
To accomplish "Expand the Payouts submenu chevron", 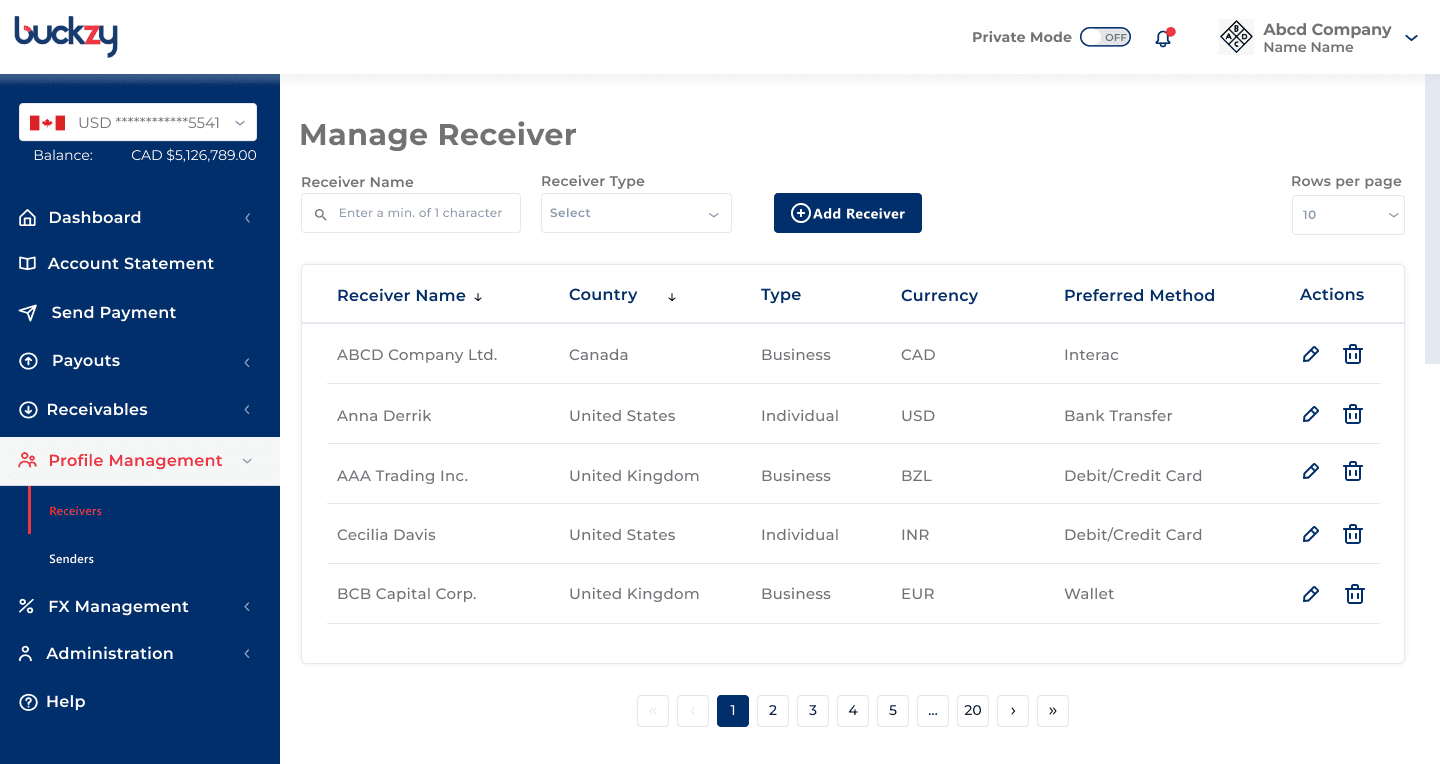I will pos(247,362).
